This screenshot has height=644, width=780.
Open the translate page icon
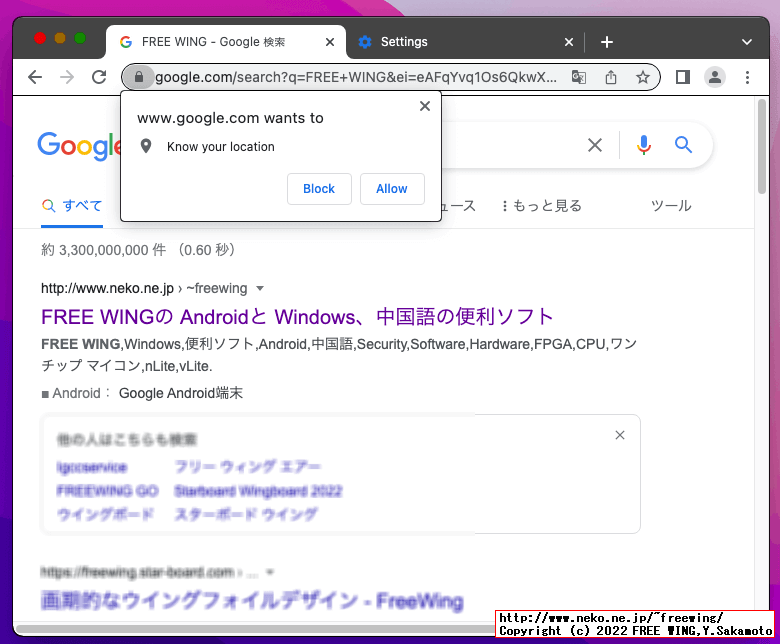579,77
